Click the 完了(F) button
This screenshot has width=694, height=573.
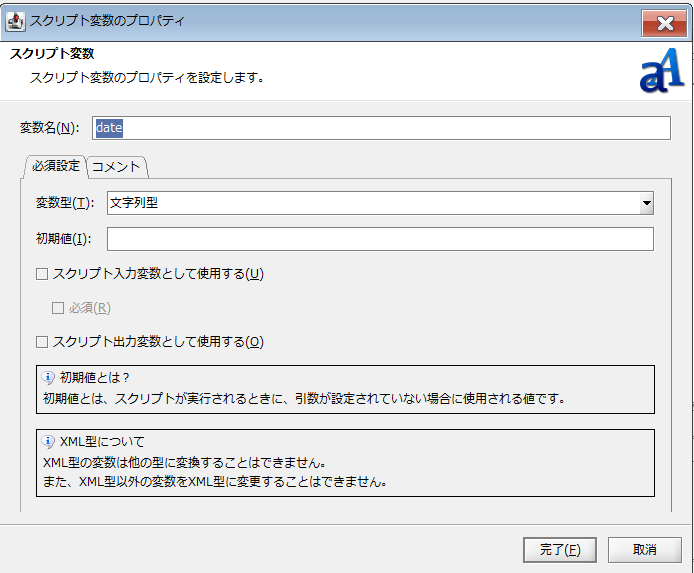tap(560, 550)
